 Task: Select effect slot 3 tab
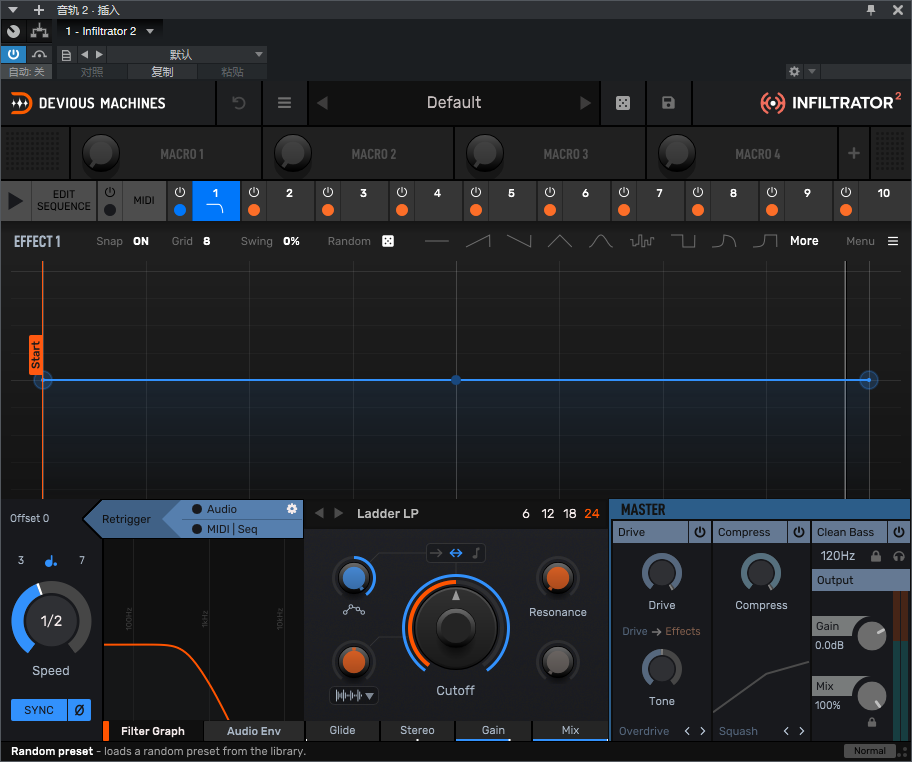click(x=364, y=200)
